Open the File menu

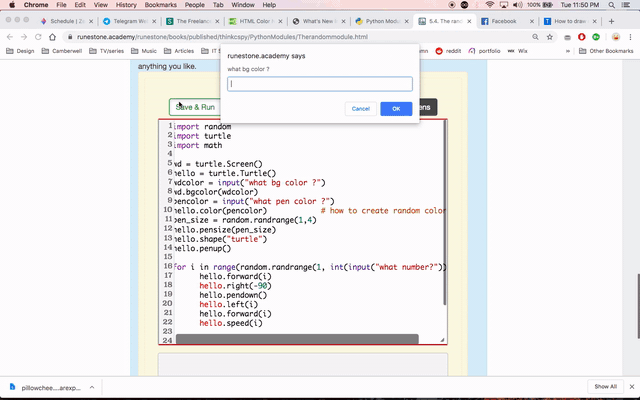click(61, 5)
